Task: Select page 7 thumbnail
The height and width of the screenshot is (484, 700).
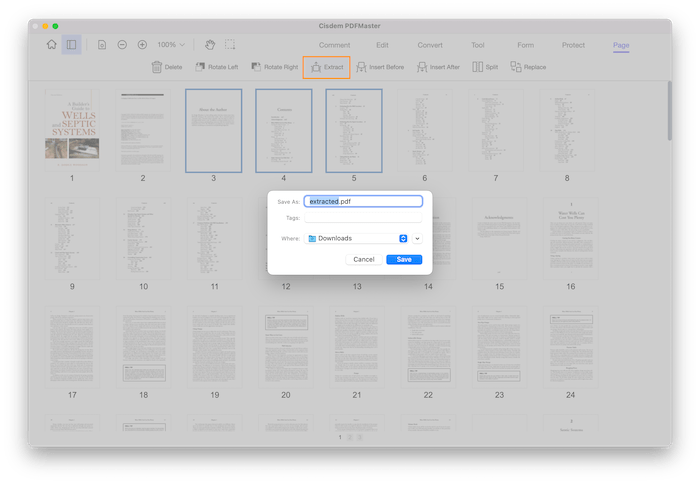Action: 496,130
